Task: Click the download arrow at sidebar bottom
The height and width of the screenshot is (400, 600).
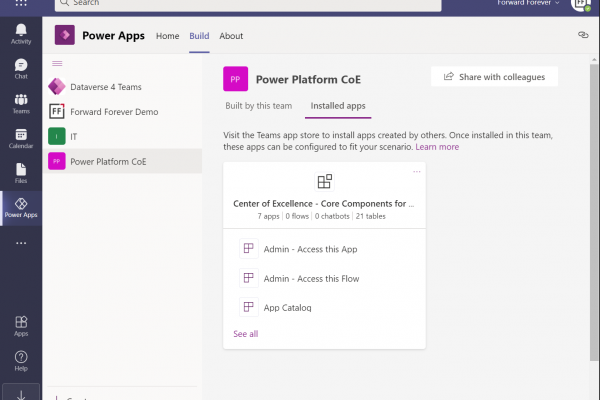Action: [21, 393]
